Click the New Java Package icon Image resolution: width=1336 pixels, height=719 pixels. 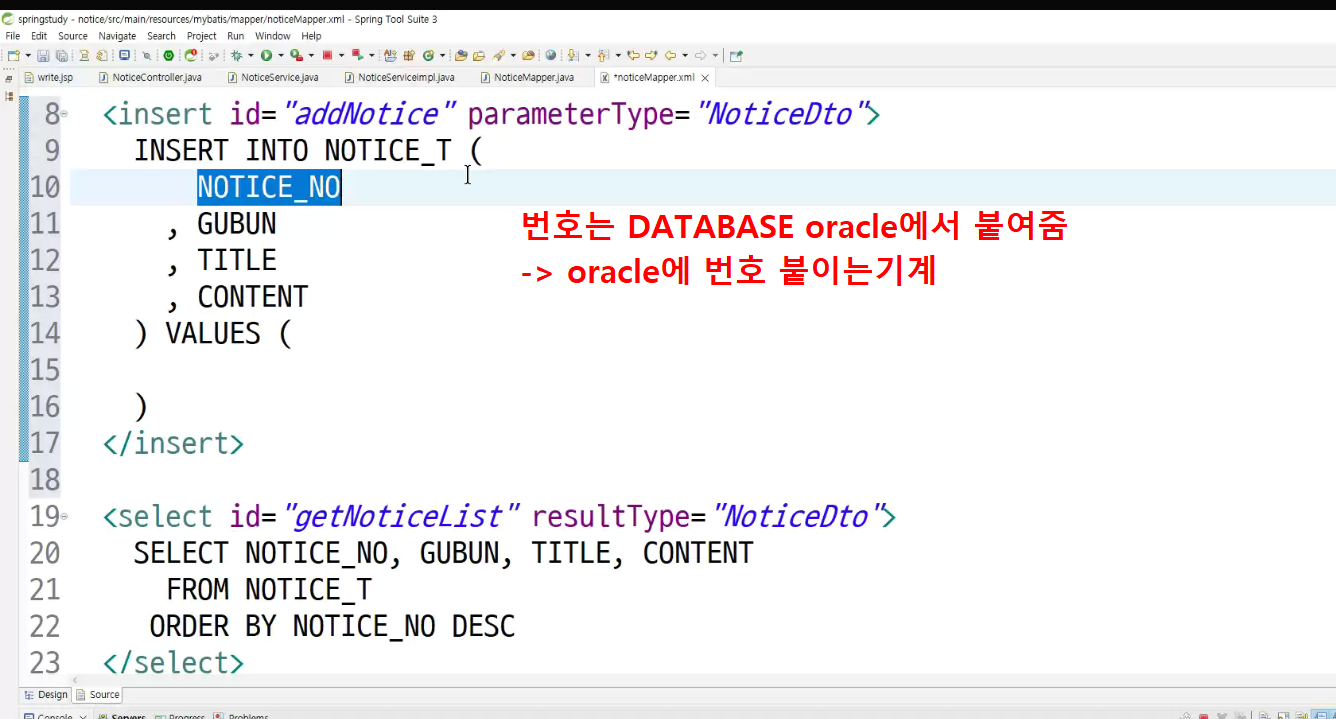point(409,55)
